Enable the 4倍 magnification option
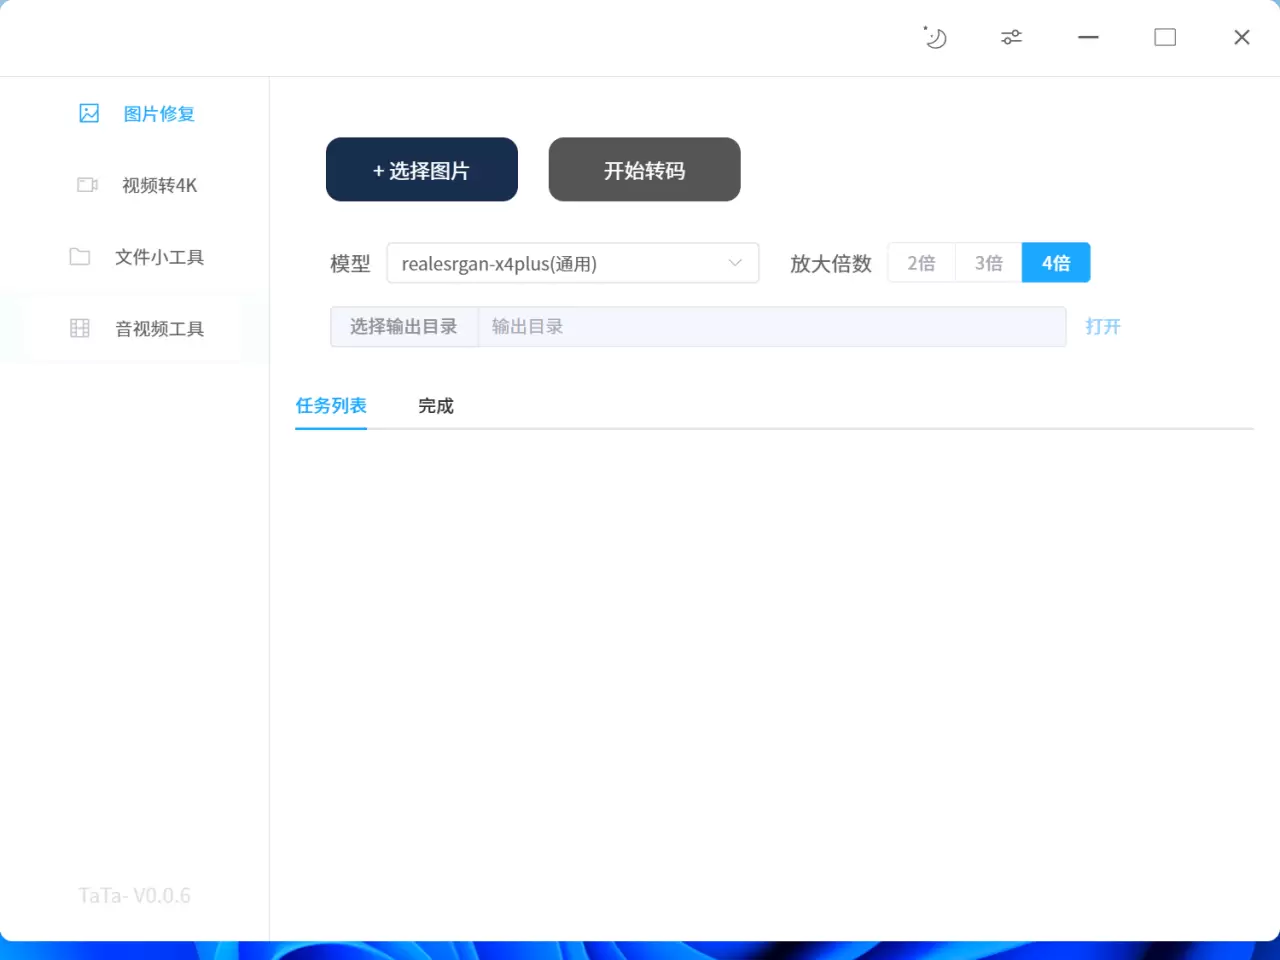 1056,262
